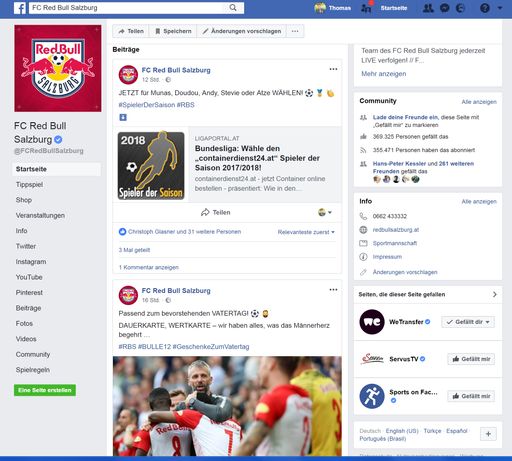Click hashtag #SpielerDerSaison
Viewport: 512px width, 461px height.
click(x=147, y=105)
